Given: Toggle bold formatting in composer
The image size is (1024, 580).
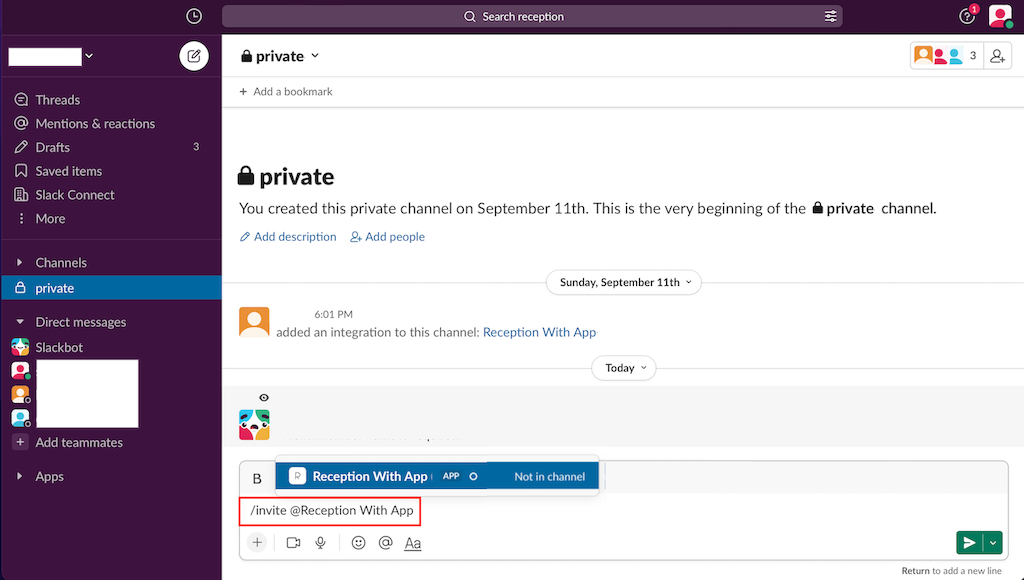Looking at the screenshot, I should click(x=257, y=478).
